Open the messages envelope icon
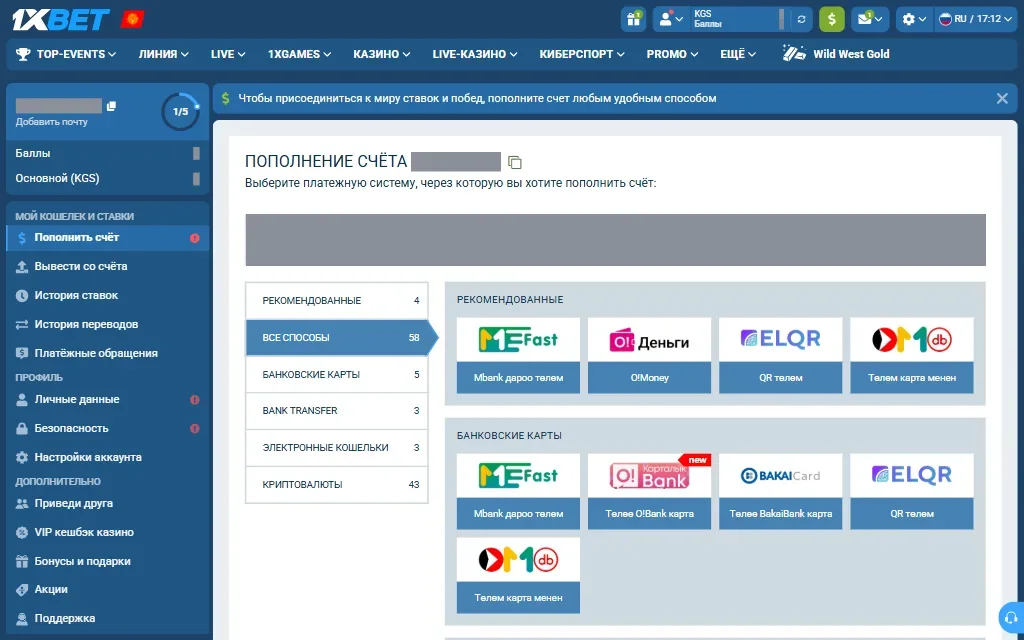The width and height of the screenshot is (1024, 640). click(x=869, y=19)
